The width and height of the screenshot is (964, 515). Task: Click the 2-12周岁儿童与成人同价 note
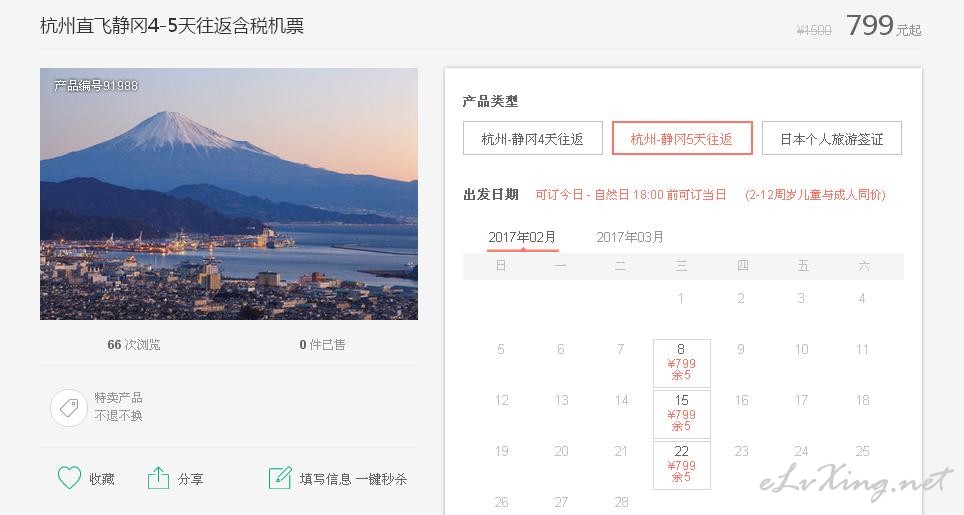(815, 195)
